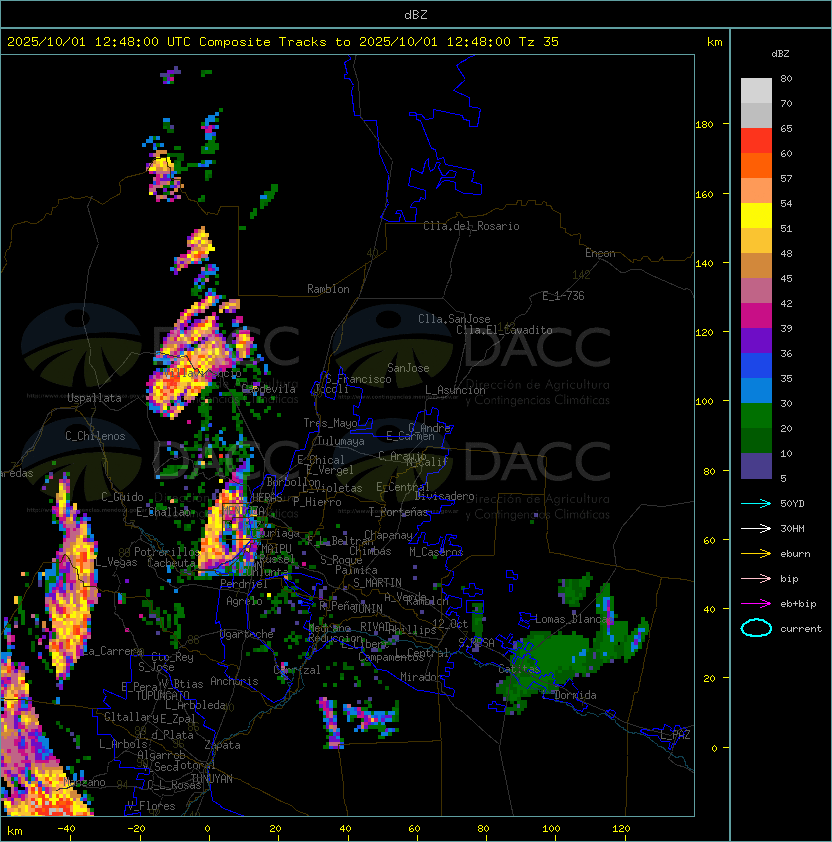Click the 'Tres_Mayo' map label
Viewport: 832px width, 842px height.
pos(330,423)
